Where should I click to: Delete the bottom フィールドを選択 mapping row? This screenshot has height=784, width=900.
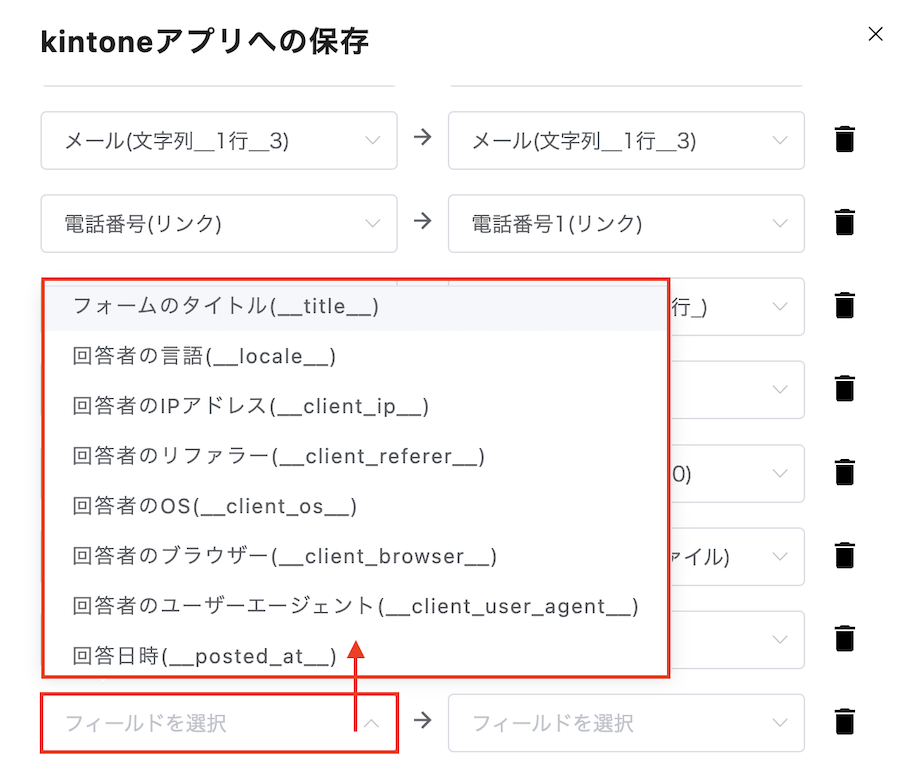844,721
